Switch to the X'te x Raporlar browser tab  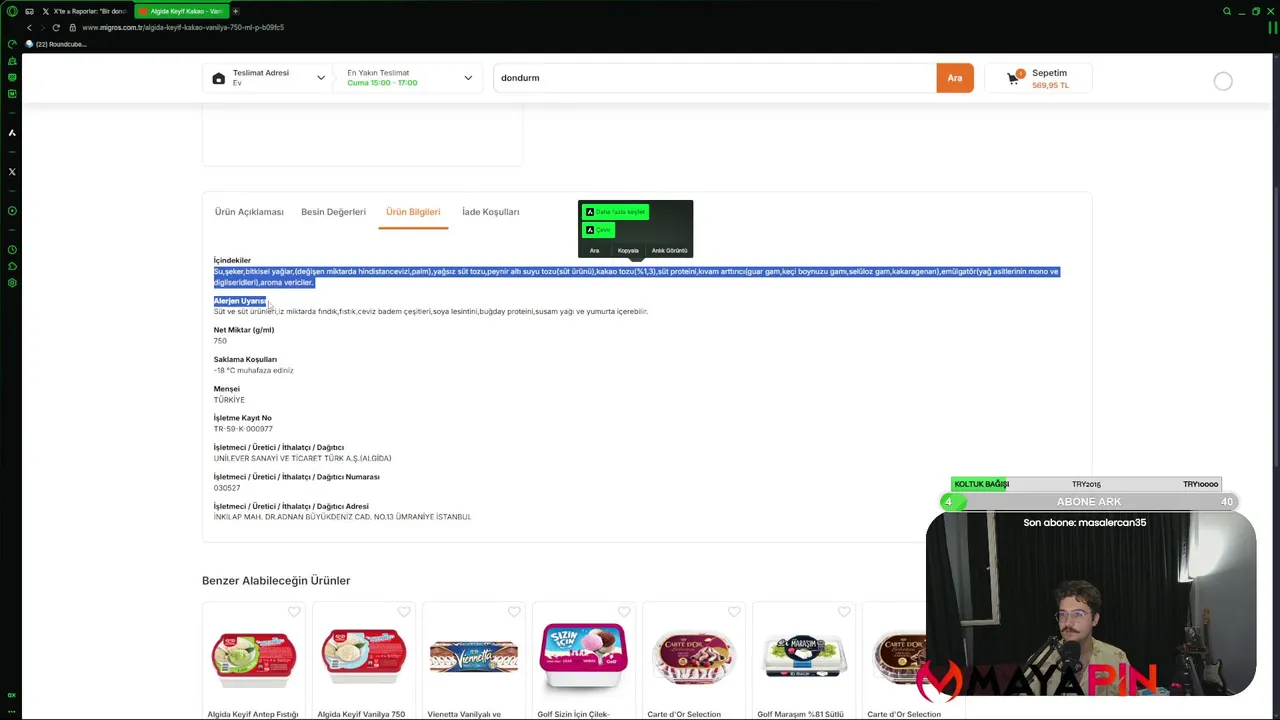(x=84, y=11)
